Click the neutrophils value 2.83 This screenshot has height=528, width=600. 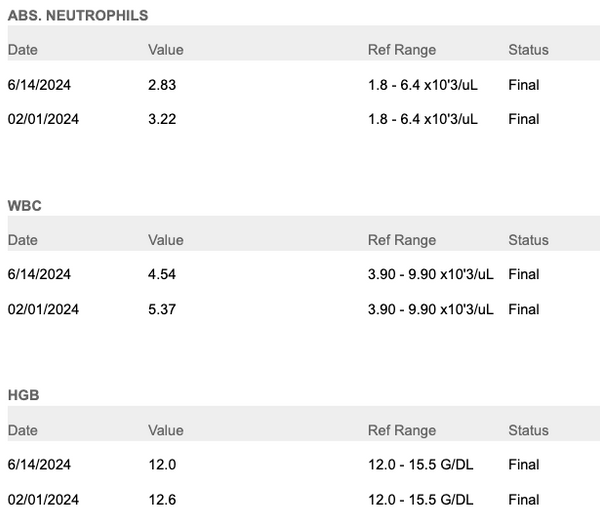point(162,85)
